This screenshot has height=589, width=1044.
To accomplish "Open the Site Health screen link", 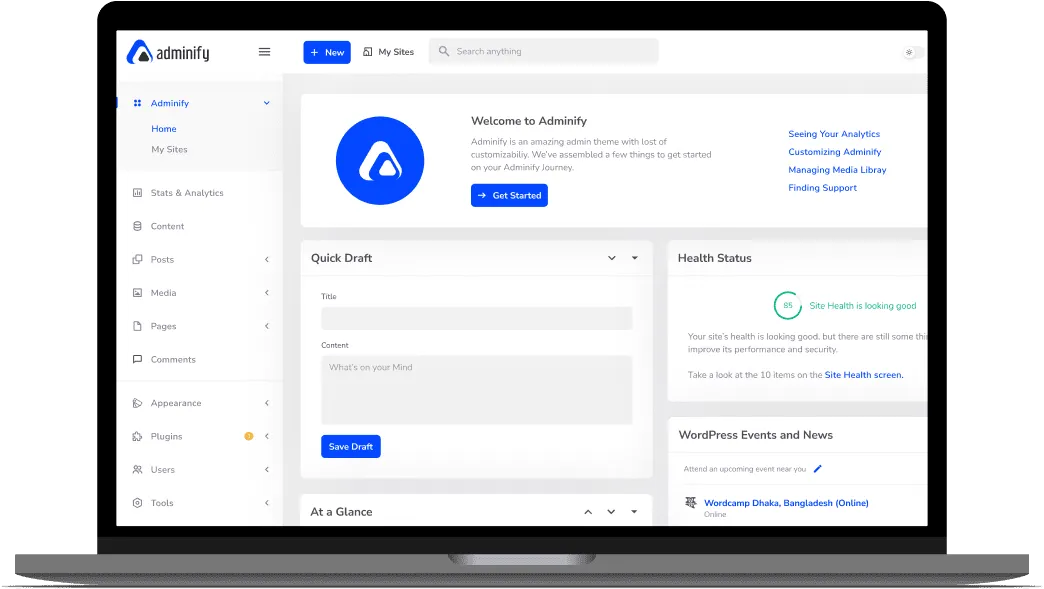I will (864, 375).
